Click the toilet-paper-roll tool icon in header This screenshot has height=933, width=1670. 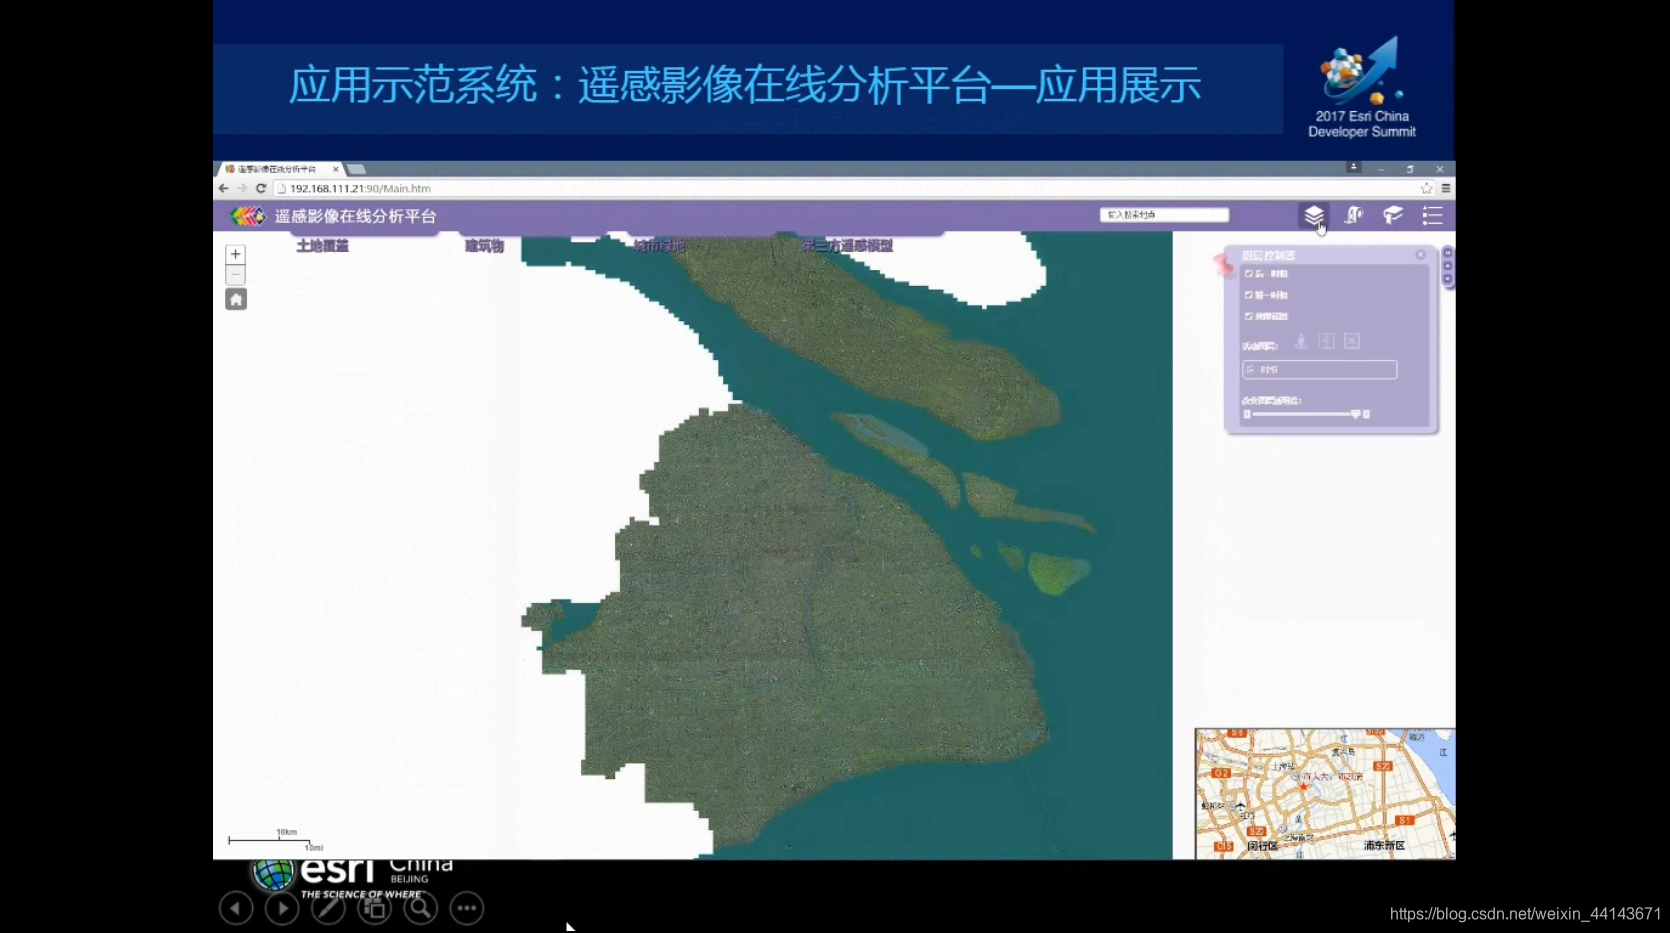click(1354, 215)
